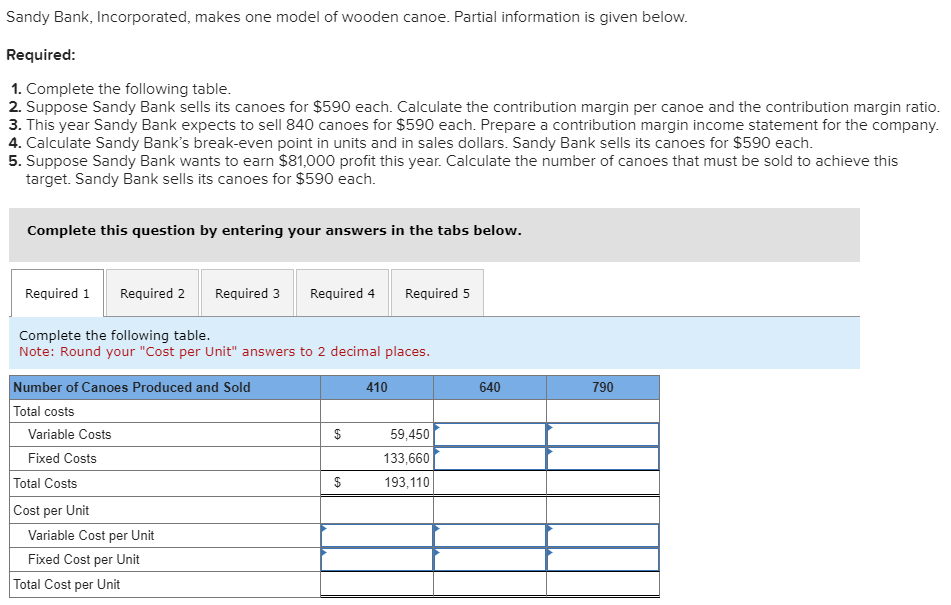Click Fixed Costs input for 790 canoes

click(x=603, y=458)
